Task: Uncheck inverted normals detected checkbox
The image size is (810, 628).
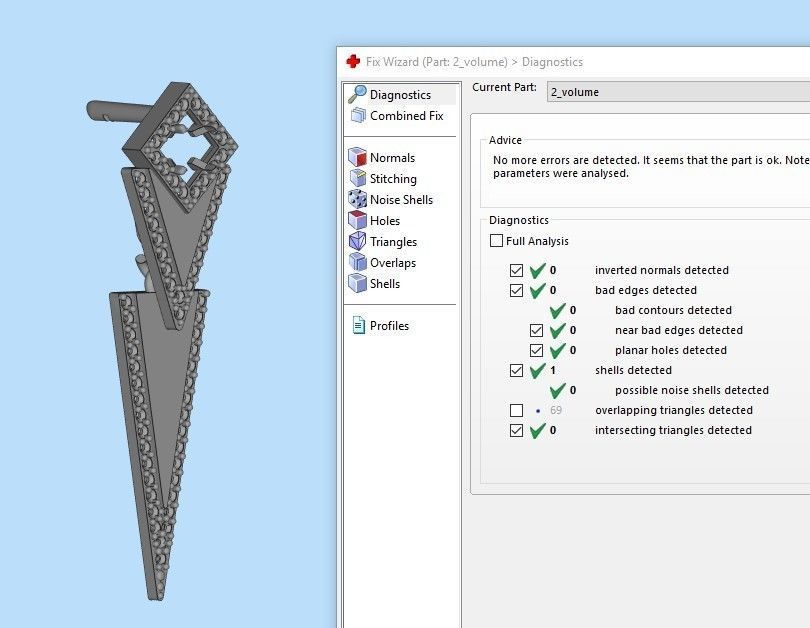Action: 516,270
